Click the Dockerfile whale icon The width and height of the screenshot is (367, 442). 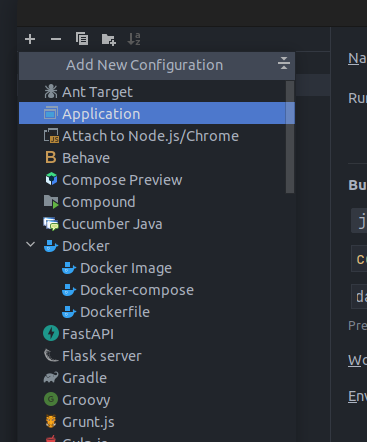pos(69,312)
